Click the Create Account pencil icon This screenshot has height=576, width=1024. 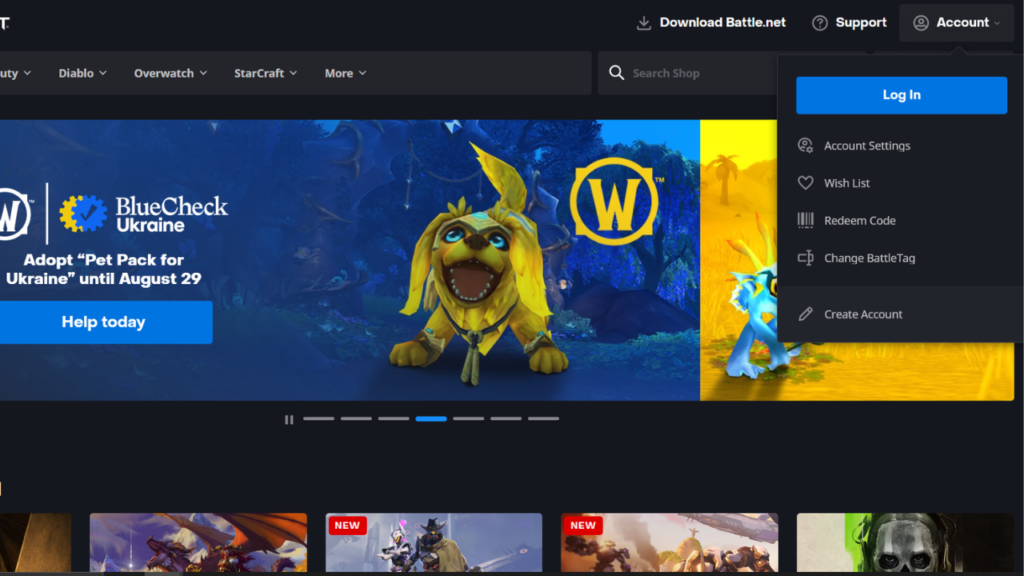pyautogui.click(x=805, y=314)
